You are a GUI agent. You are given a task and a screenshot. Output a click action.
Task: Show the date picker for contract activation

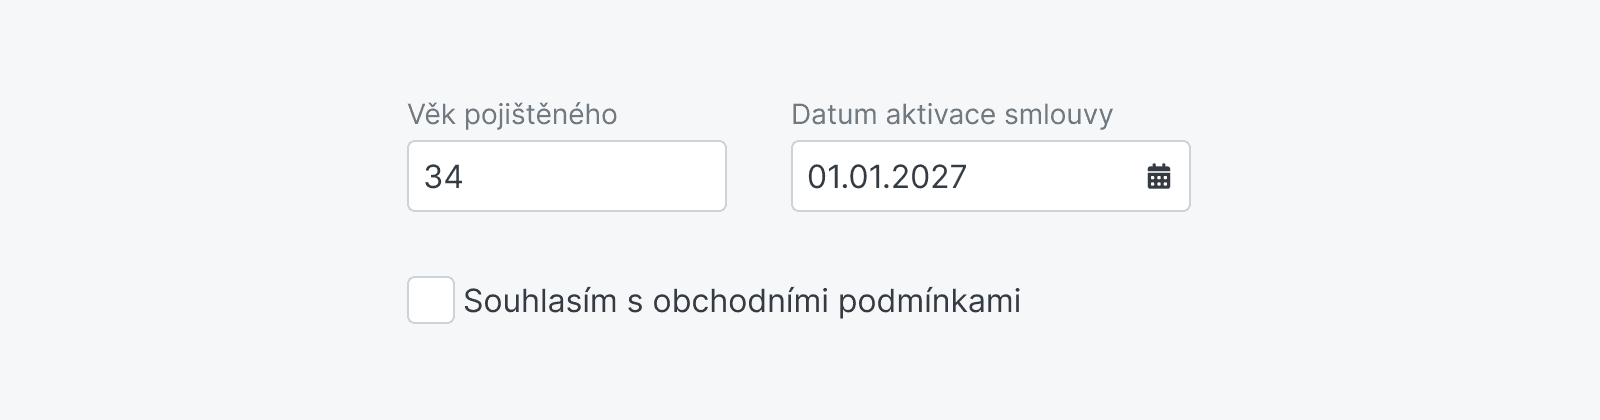(1158, 177)
